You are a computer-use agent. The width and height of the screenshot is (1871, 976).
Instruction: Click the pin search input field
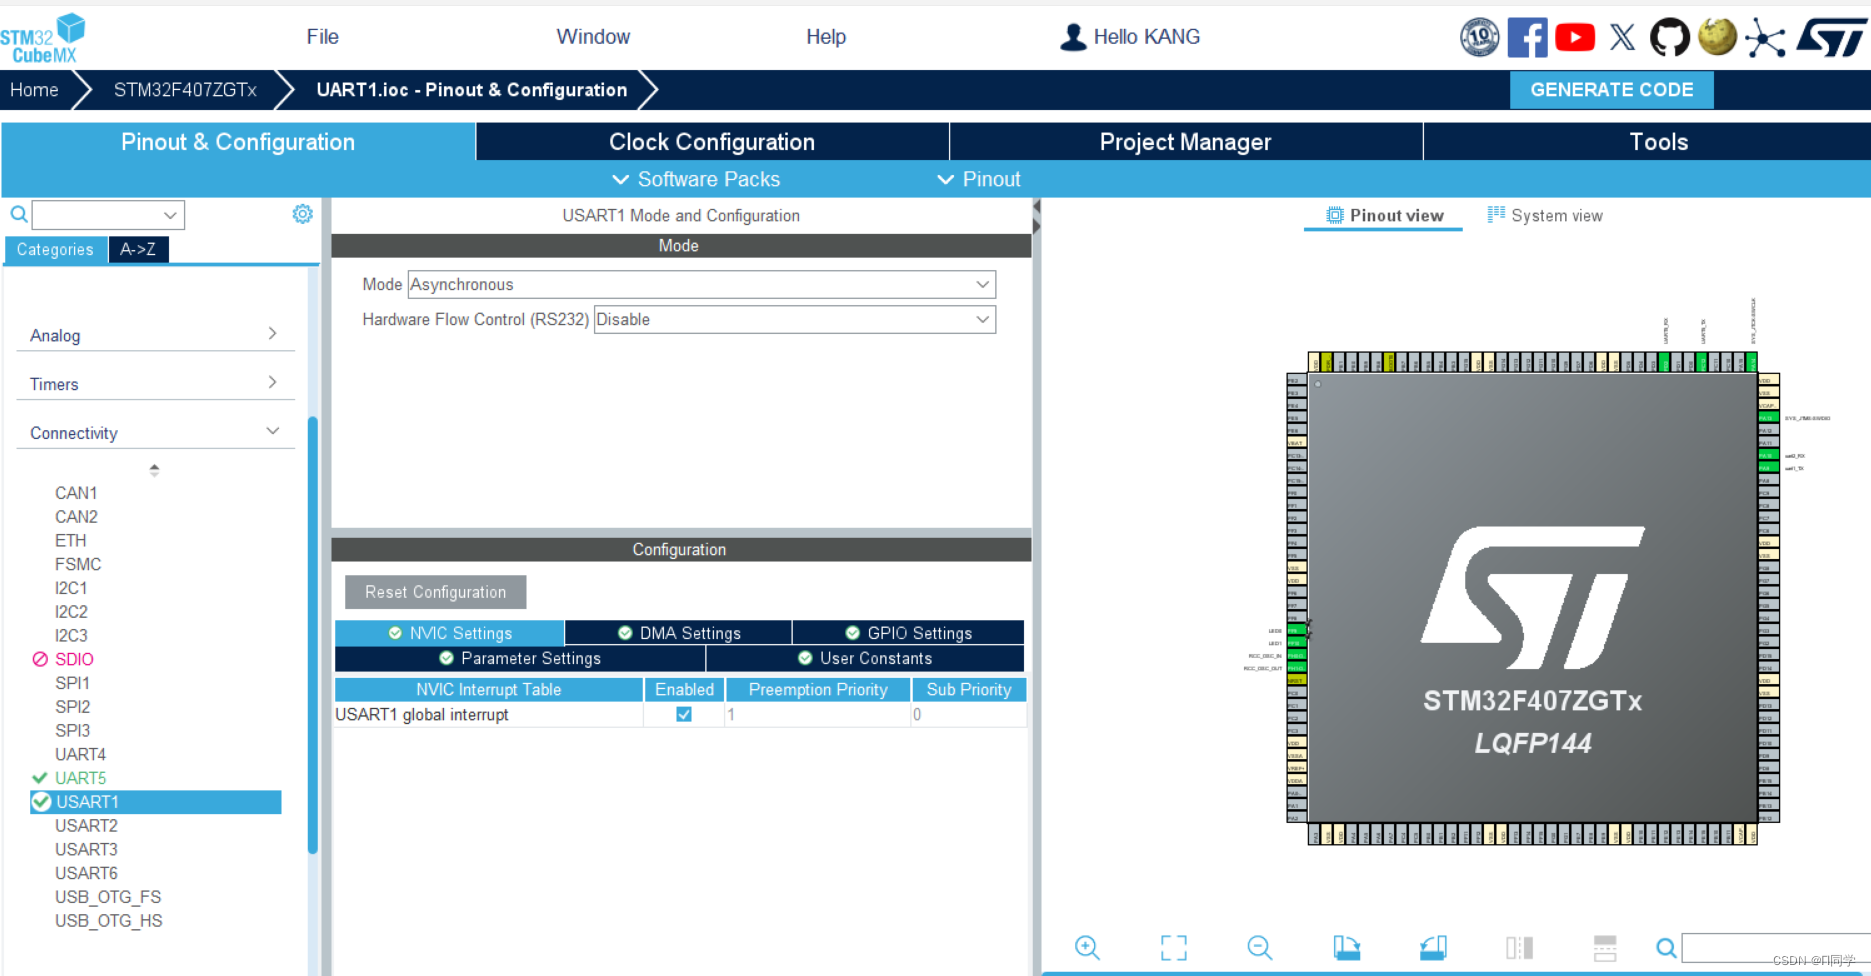(x=1776, y=947)
